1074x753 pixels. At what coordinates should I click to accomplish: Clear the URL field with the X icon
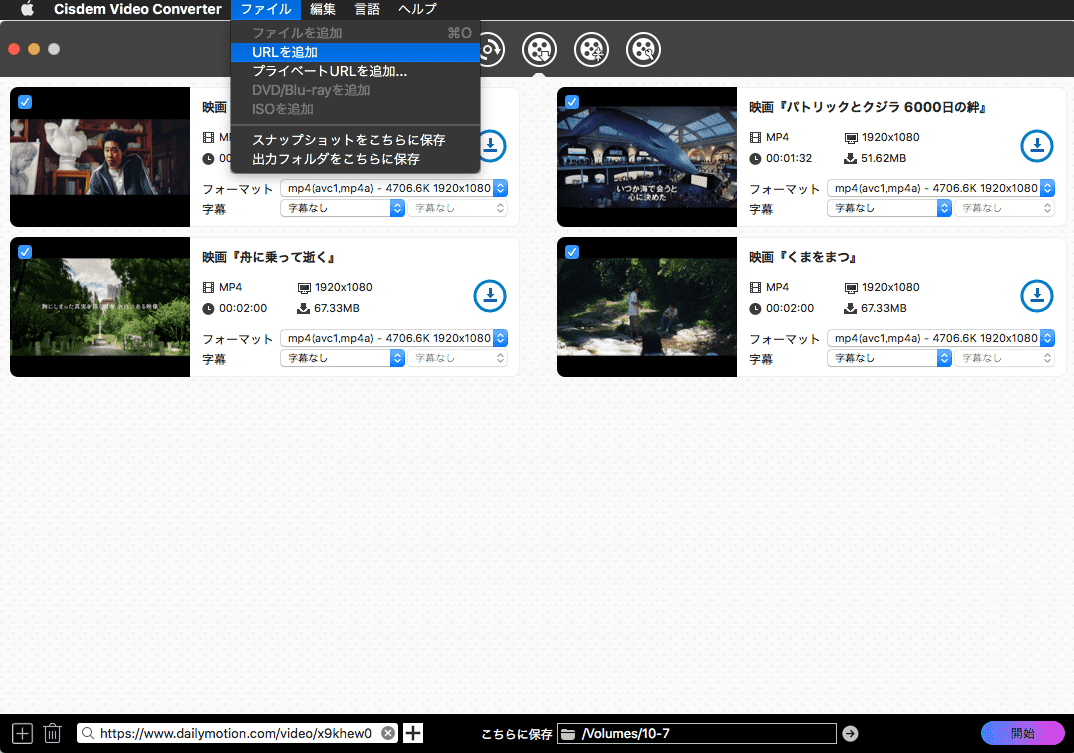388,733
